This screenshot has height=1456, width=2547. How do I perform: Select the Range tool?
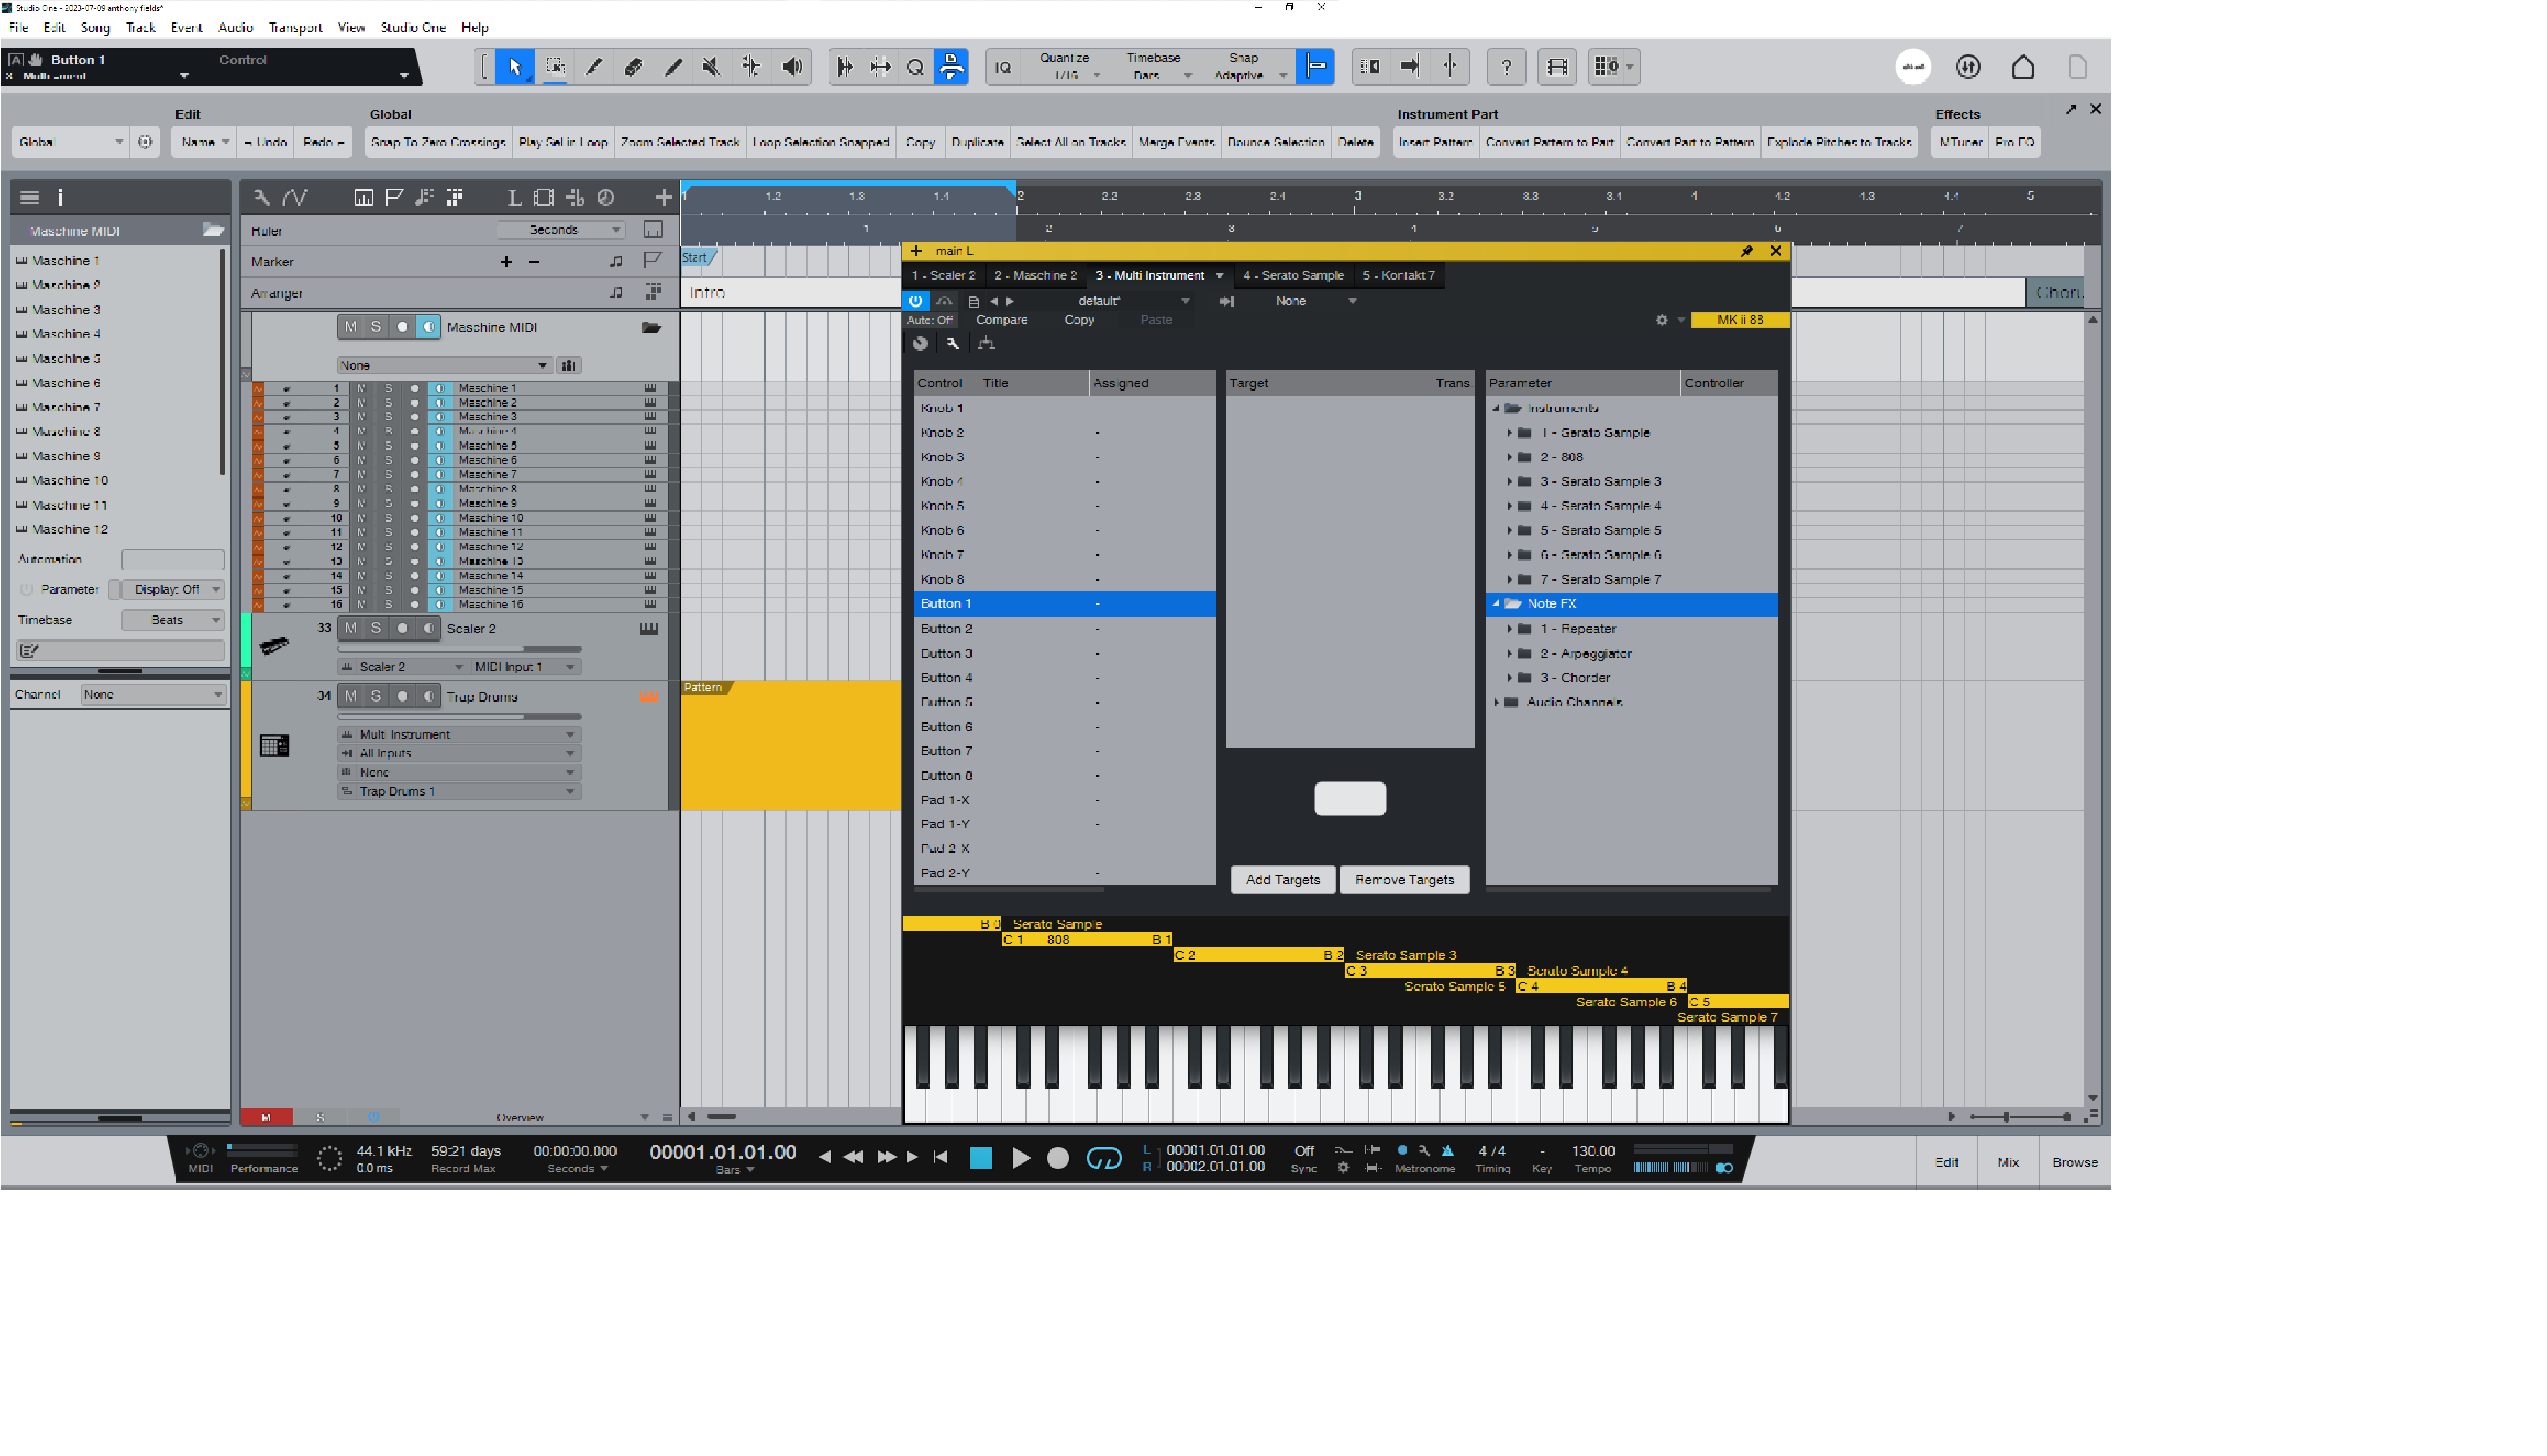pyautogui.click(x=555, y=67)
